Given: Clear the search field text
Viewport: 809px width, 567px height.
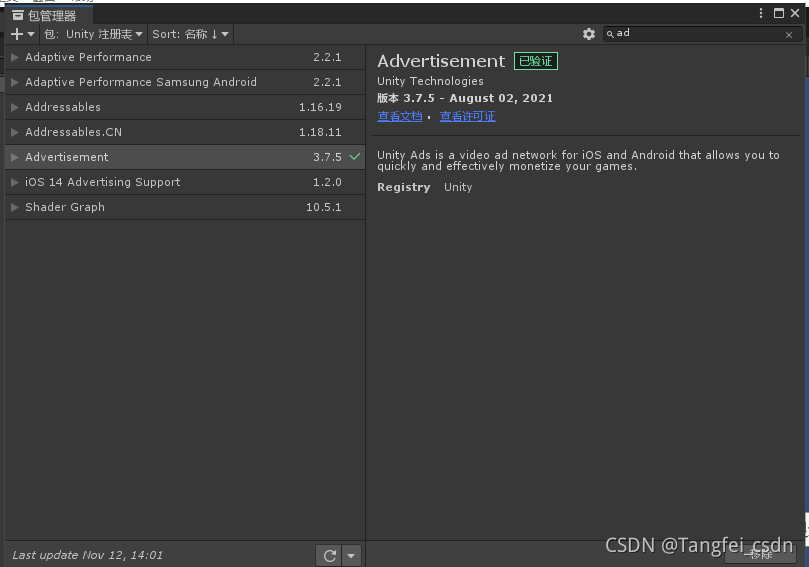Looking at the screenshot, I should [789, 35].
